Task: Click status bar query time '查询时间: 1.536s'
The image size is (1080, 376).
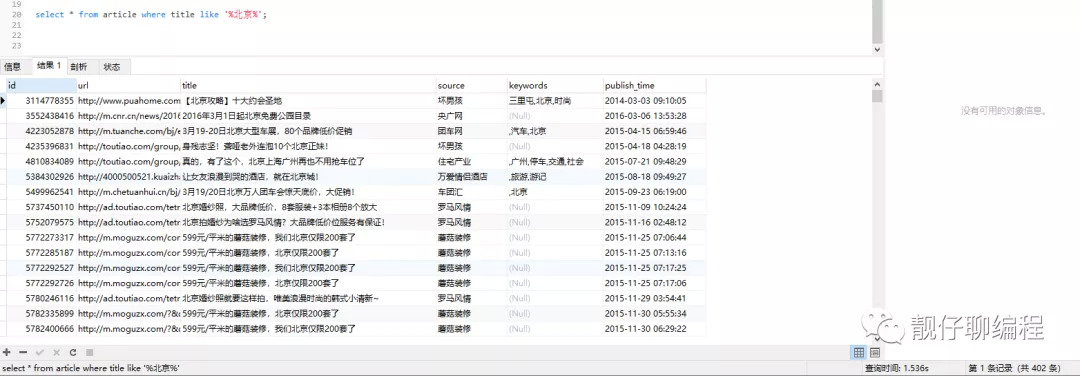Action: [897, 368]
